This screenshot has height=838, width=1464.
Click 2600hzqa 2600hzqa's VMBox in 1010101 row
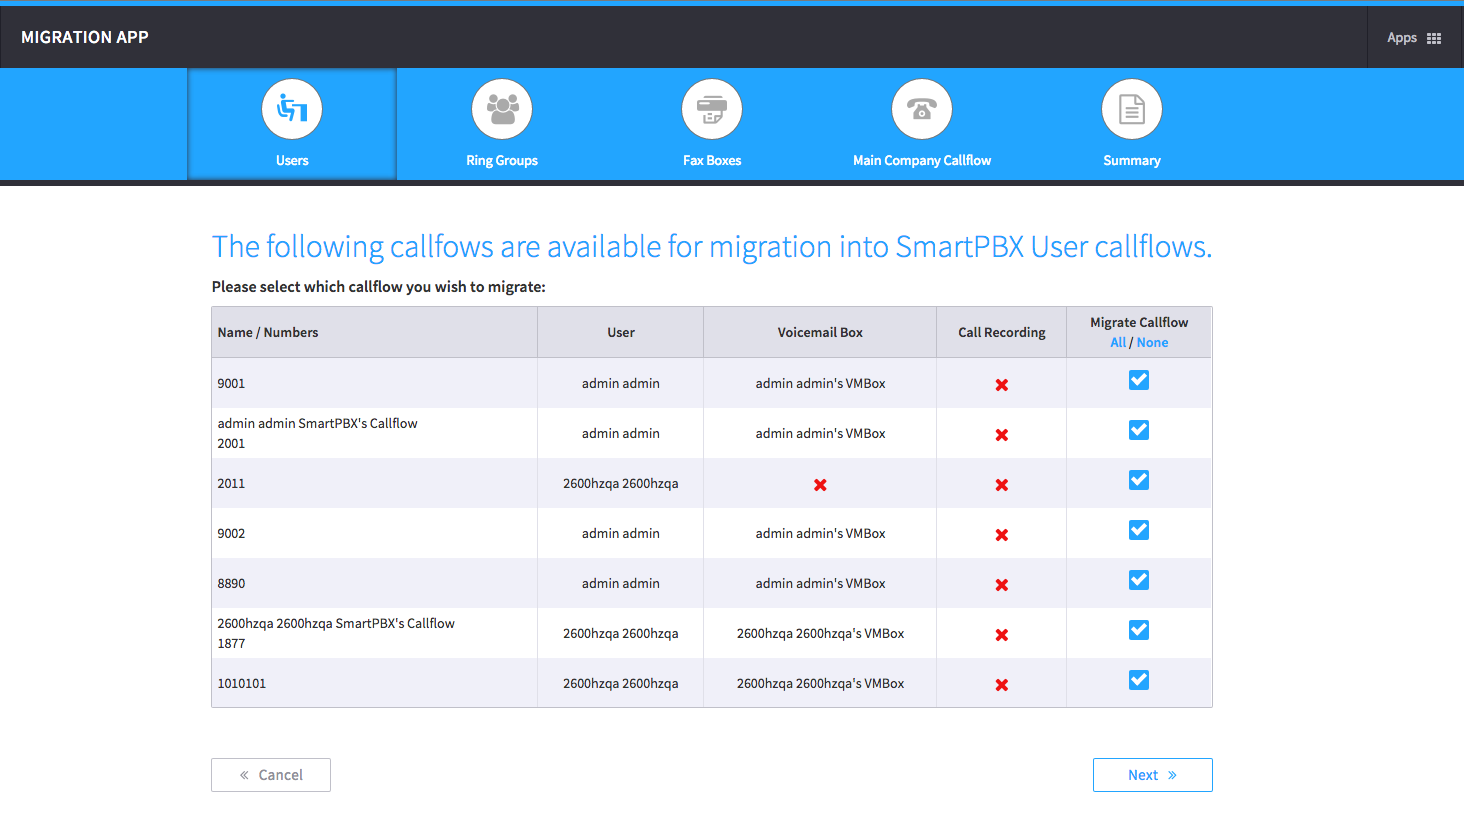point(820,683)
